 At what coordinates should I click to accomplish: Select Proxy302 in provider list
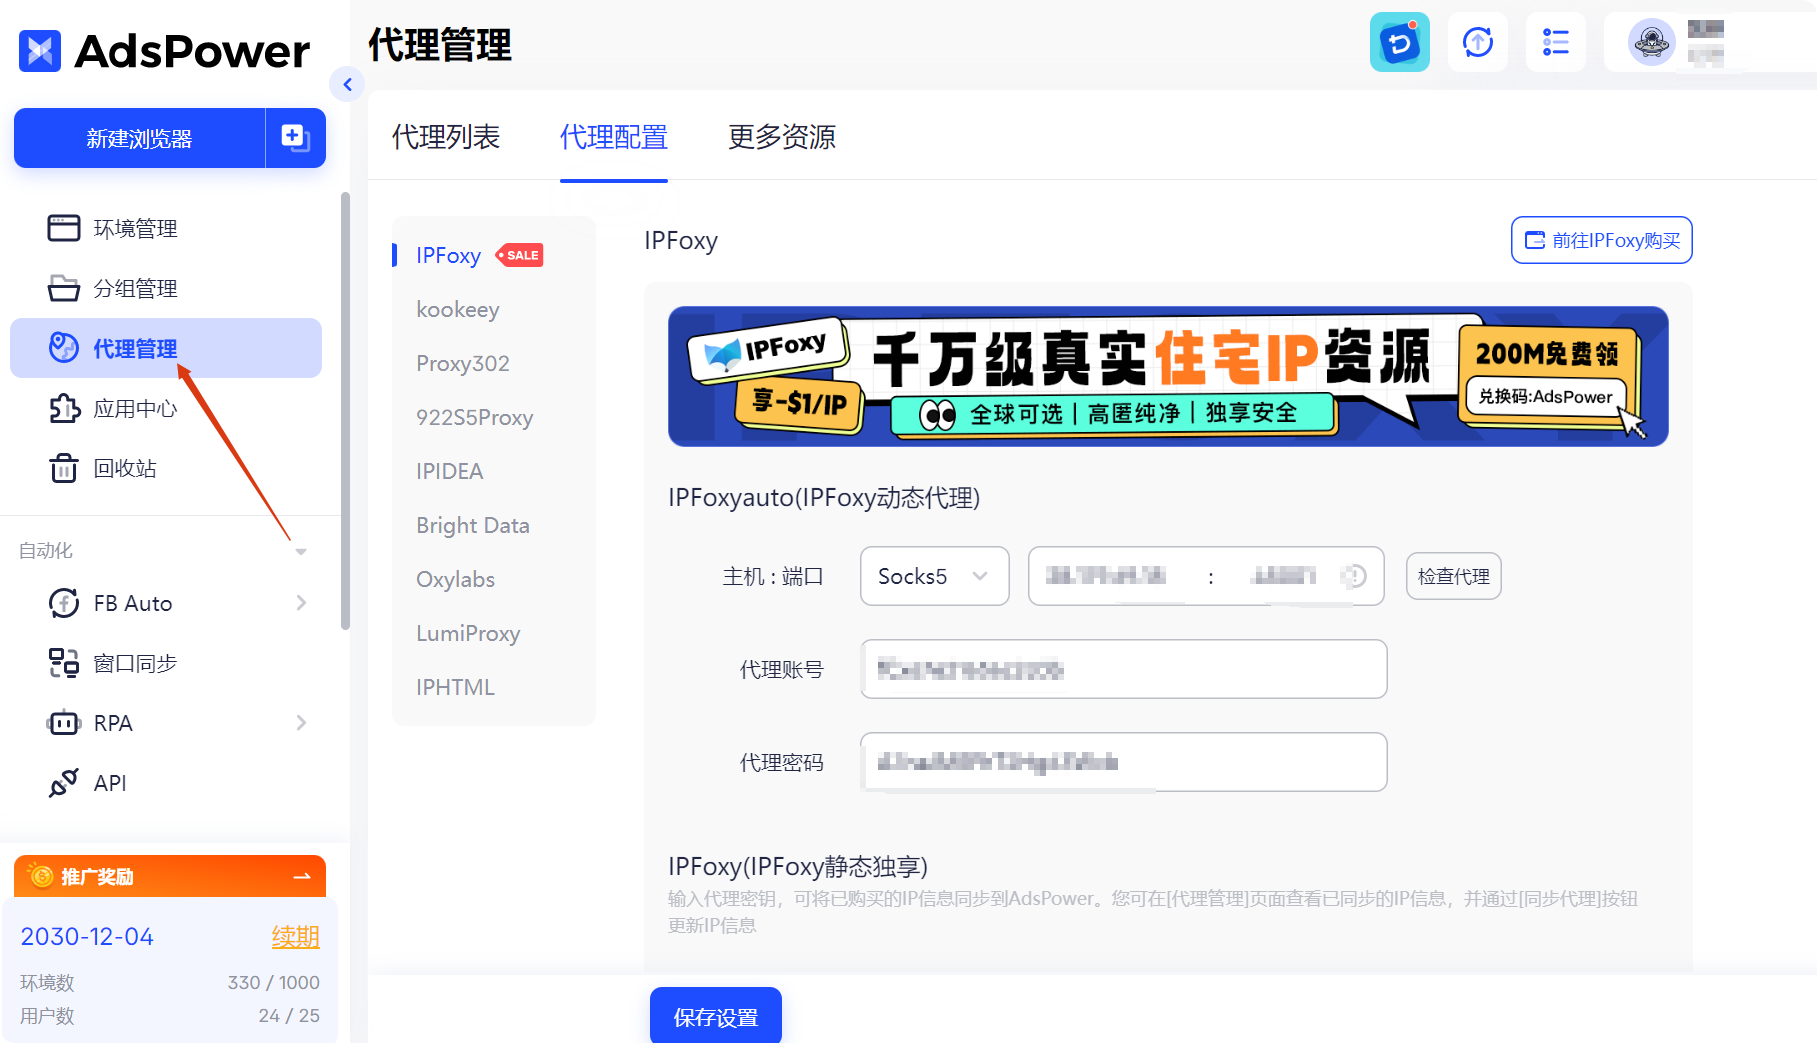[463, 363]
